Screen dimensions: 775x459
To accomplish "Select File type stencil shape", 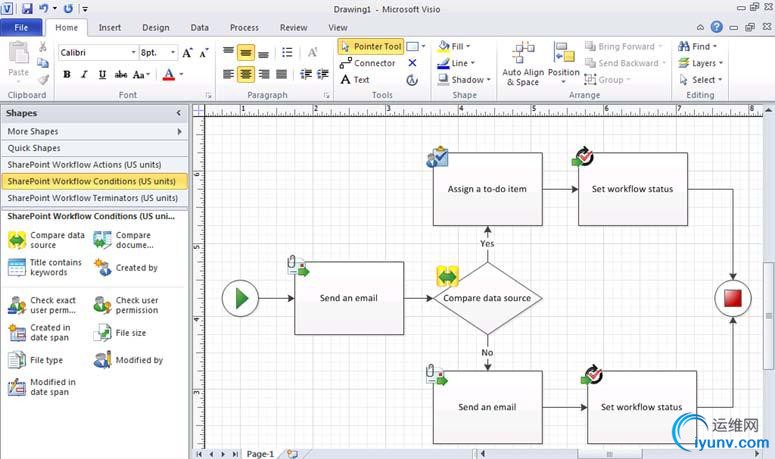I will pyautogui.click(x=35, y=360).
